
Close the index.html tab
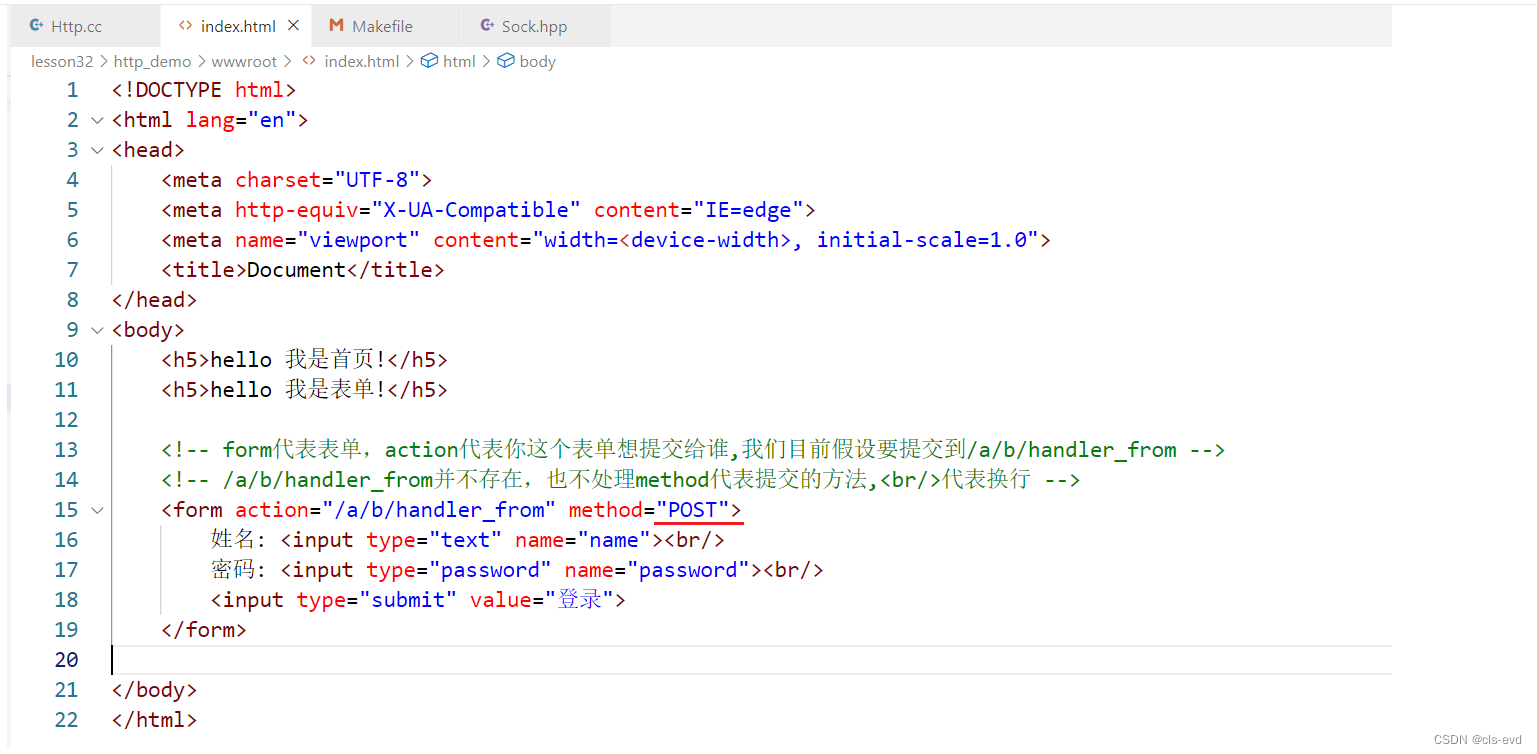tap(292, 26)
